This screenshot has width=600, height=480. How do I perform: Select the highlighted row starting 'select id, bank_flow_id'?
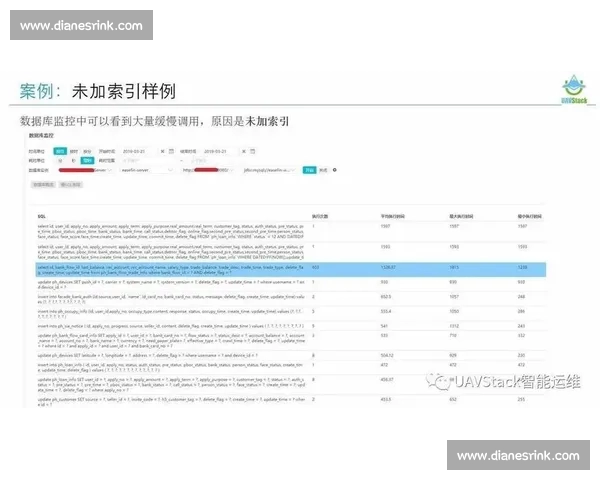click(291, 270)
